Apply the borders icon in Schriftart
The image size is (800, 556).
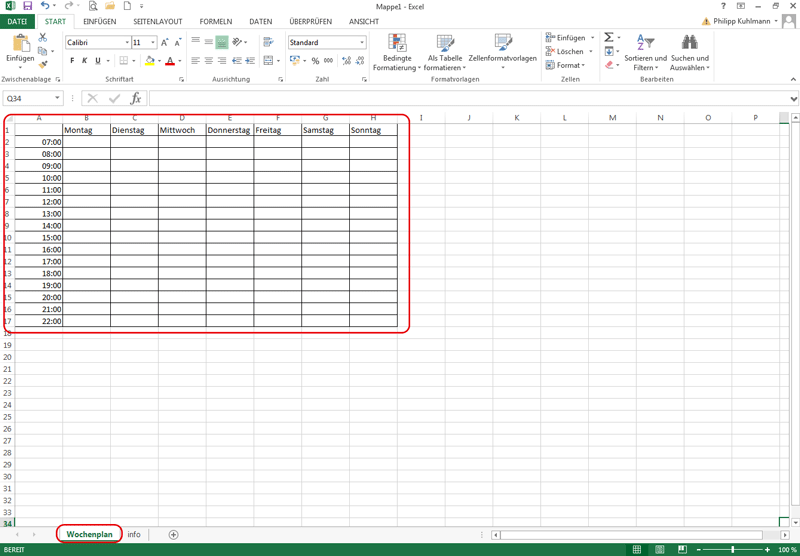pyautogui.click(x=123, y=61)
